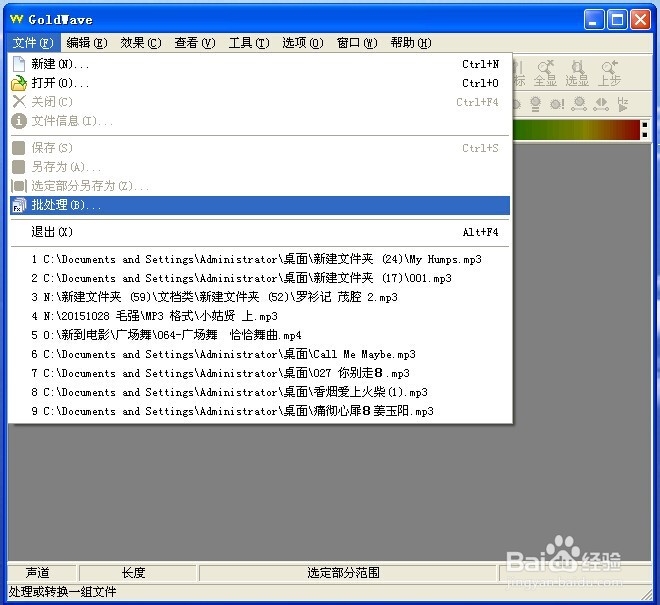Screen dimensions: 660x605
Task: Open the 查看(V) menu
Action: 195,43
